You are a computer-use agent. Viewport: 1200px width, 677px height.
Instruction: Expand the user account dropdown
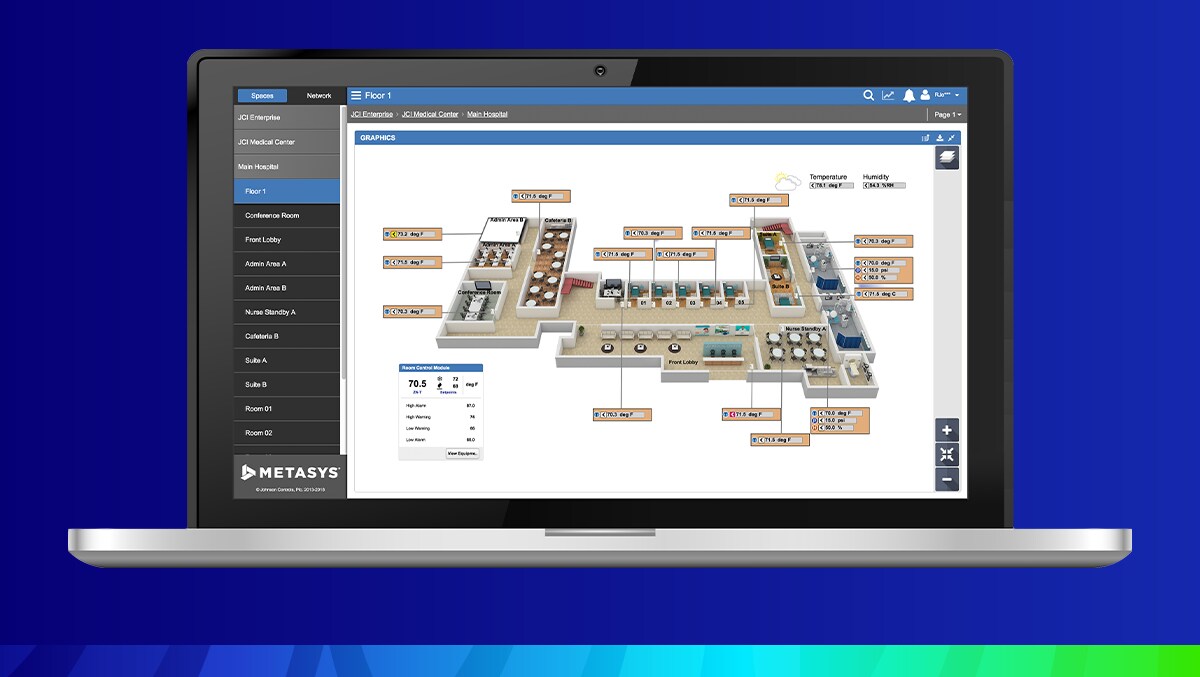957,96
